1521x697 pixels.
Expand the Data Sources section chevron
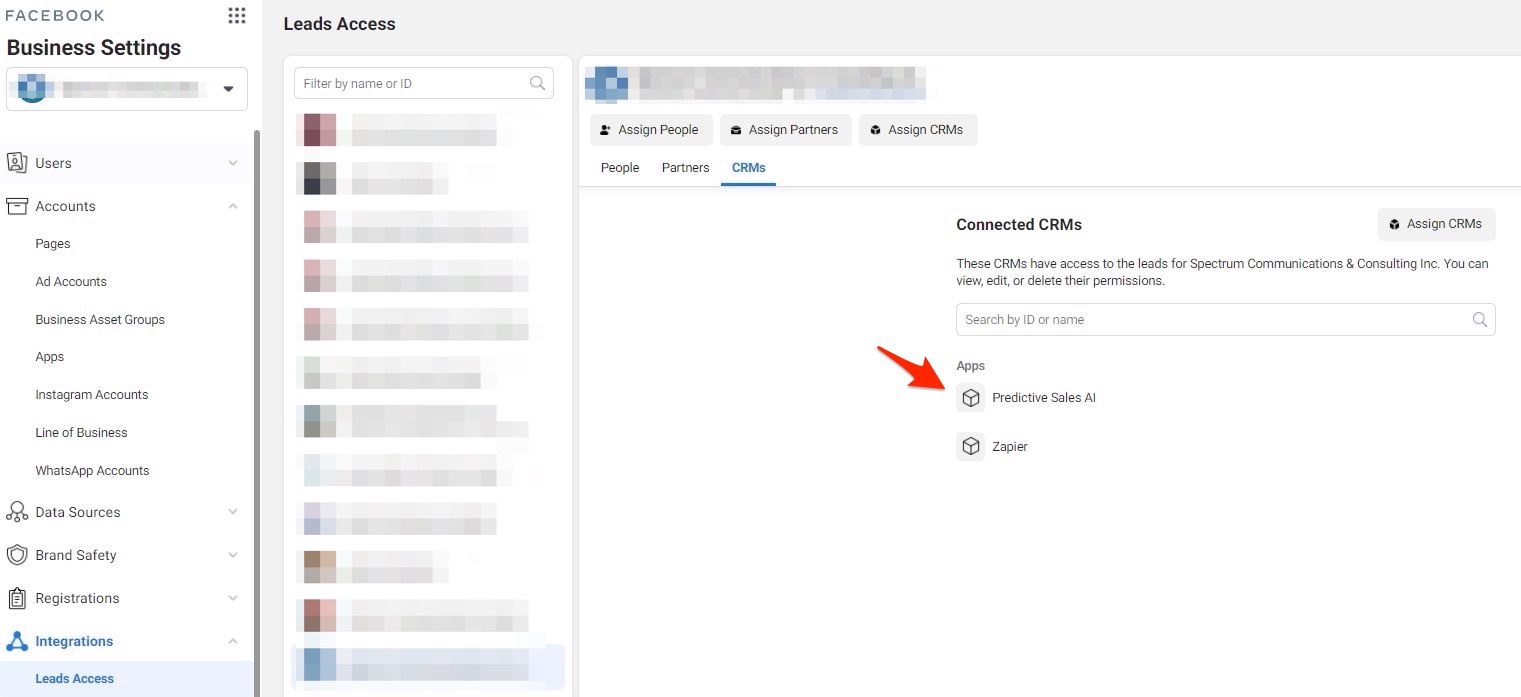[233, 512]
